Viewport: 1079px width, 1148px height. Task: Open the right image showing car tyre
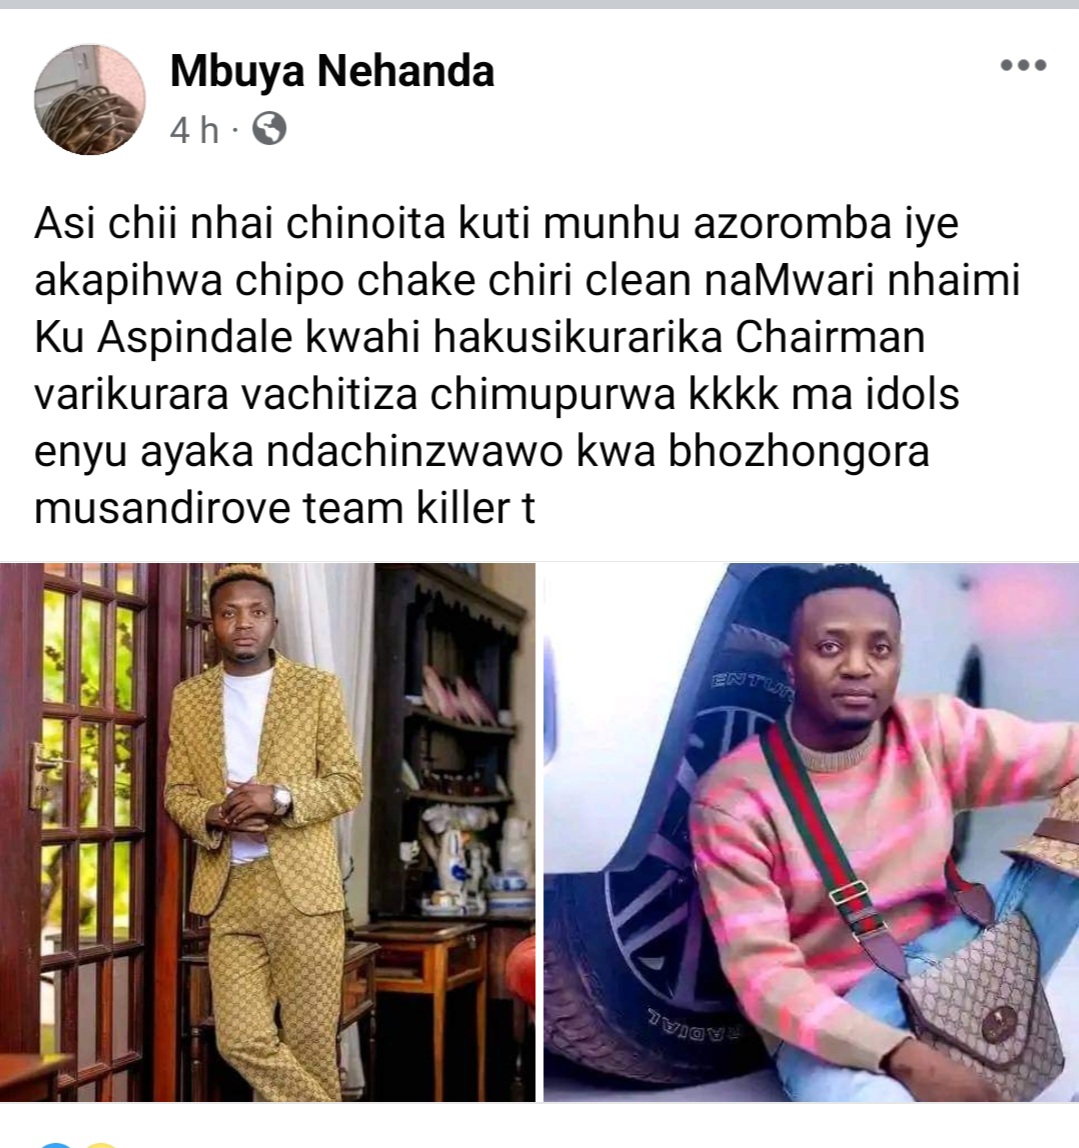811,832
